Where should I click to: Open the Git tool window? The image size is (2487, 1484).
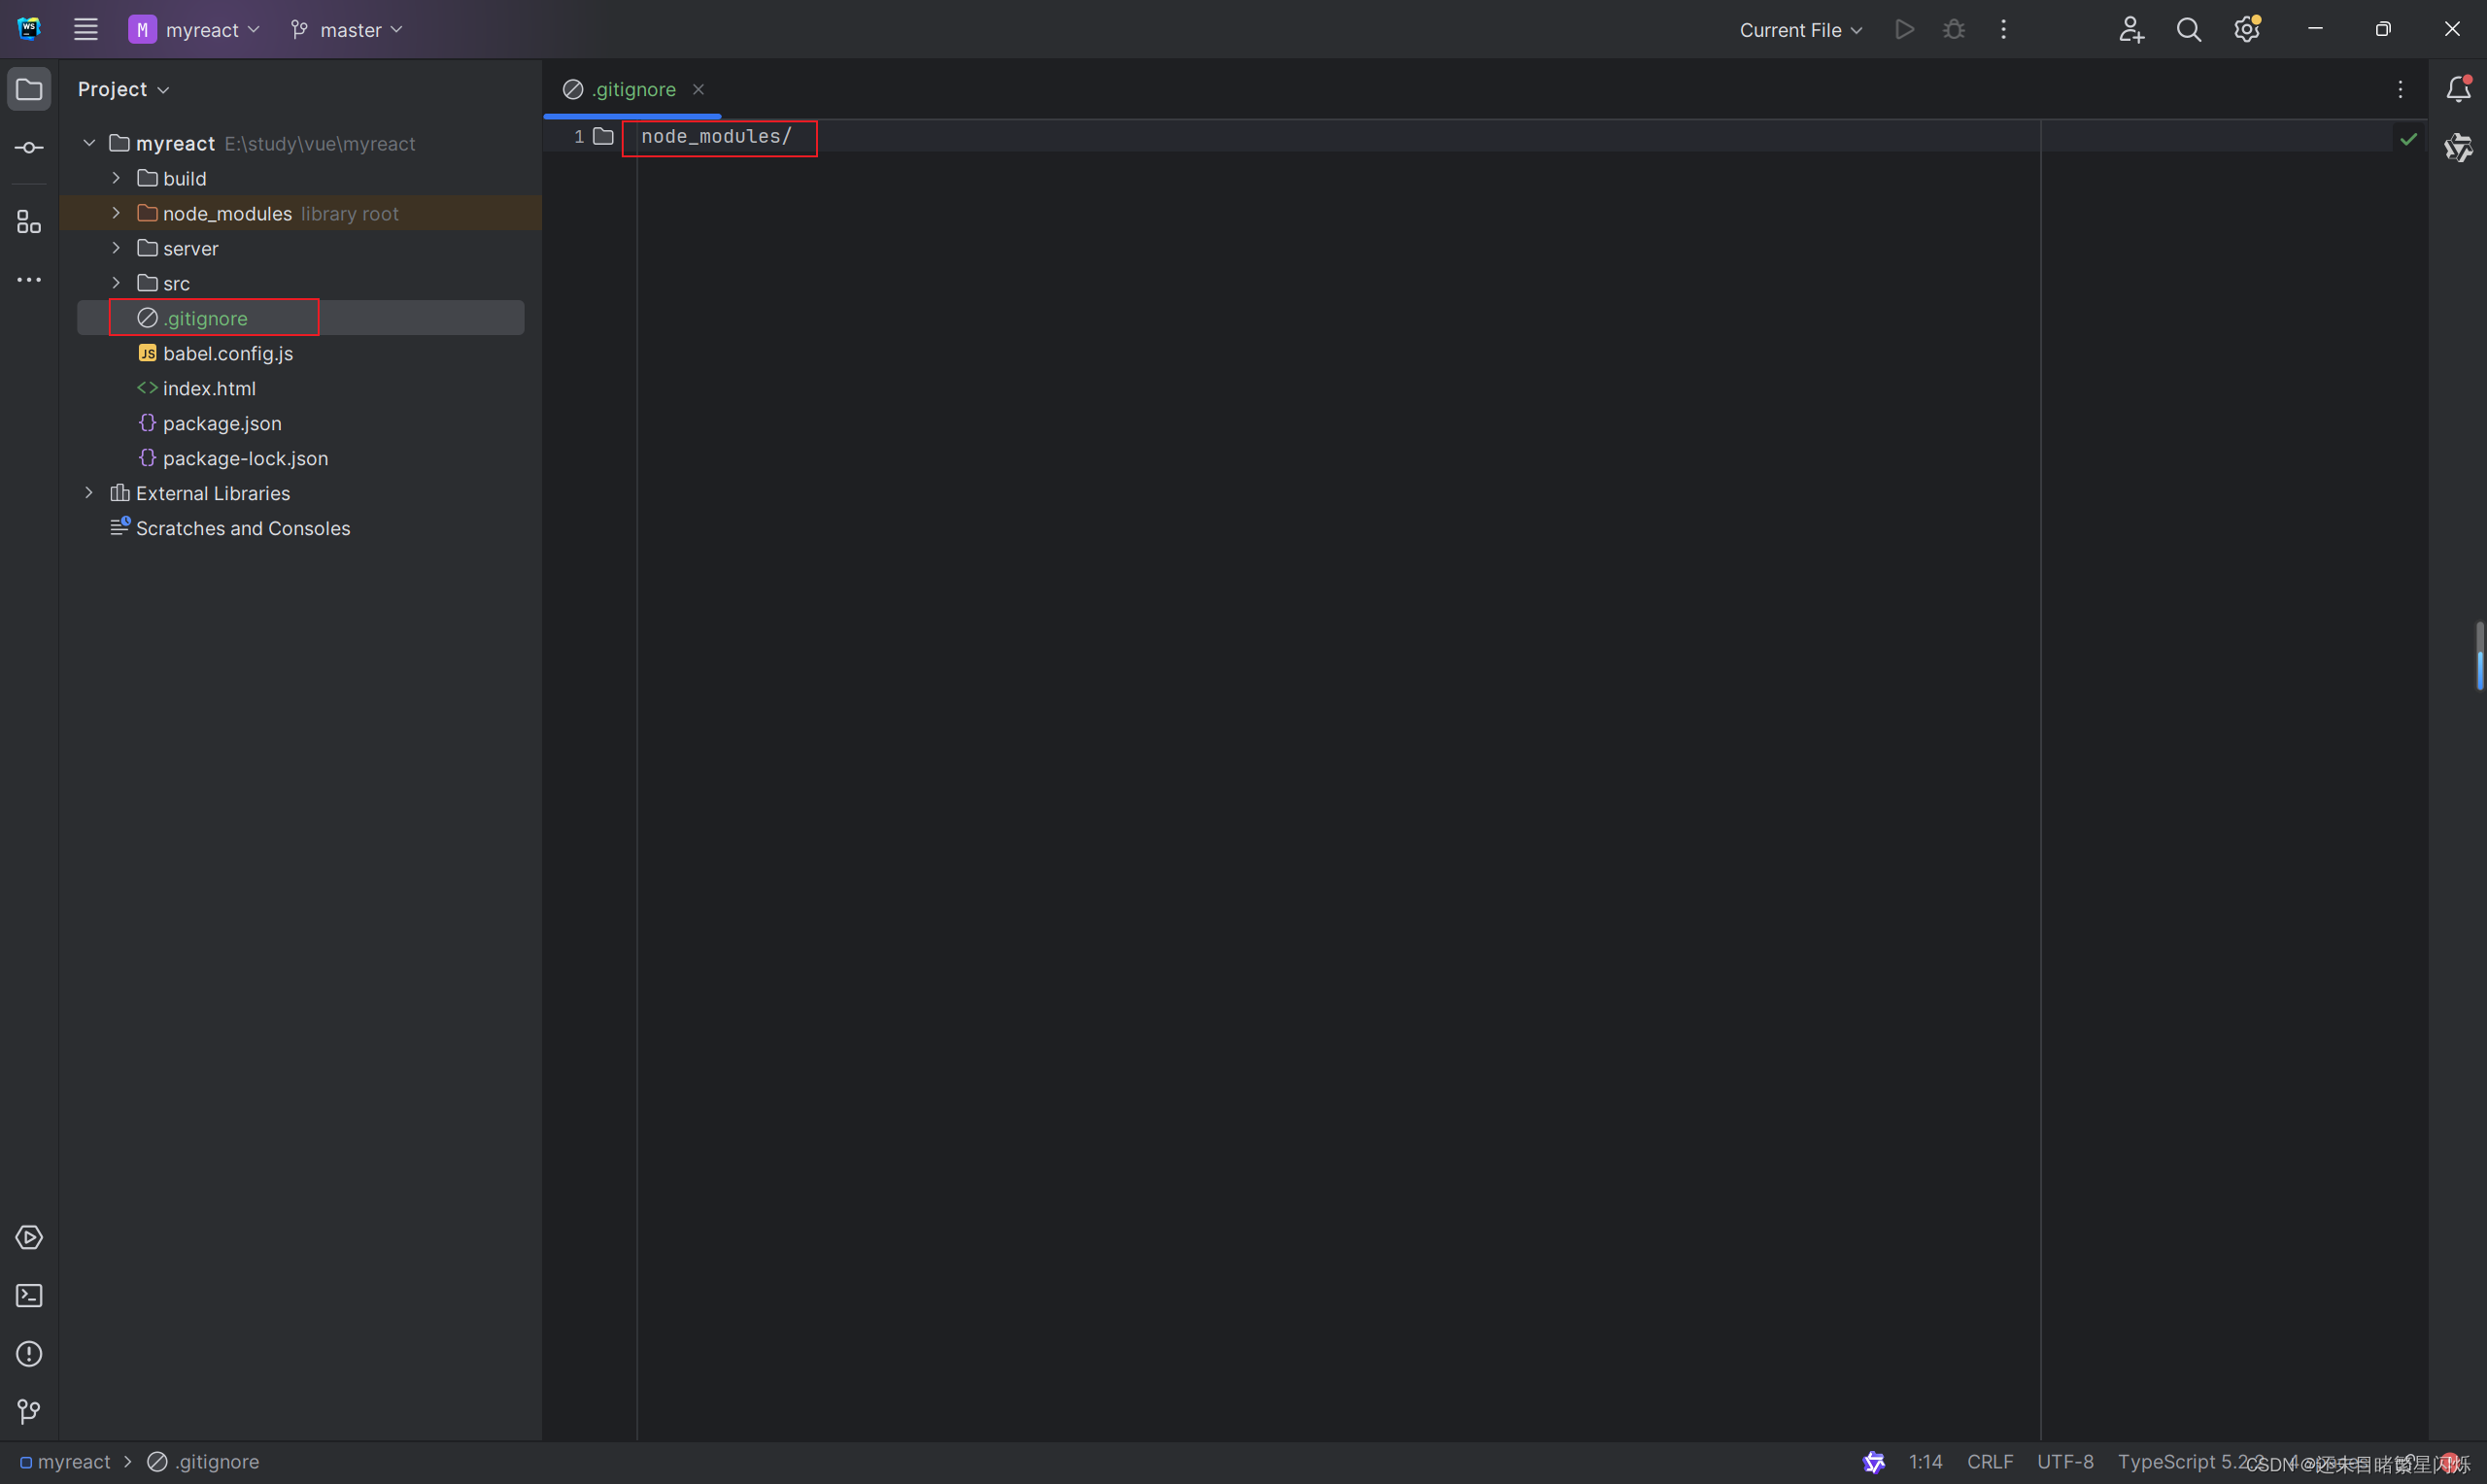(x=29, y=1412)
